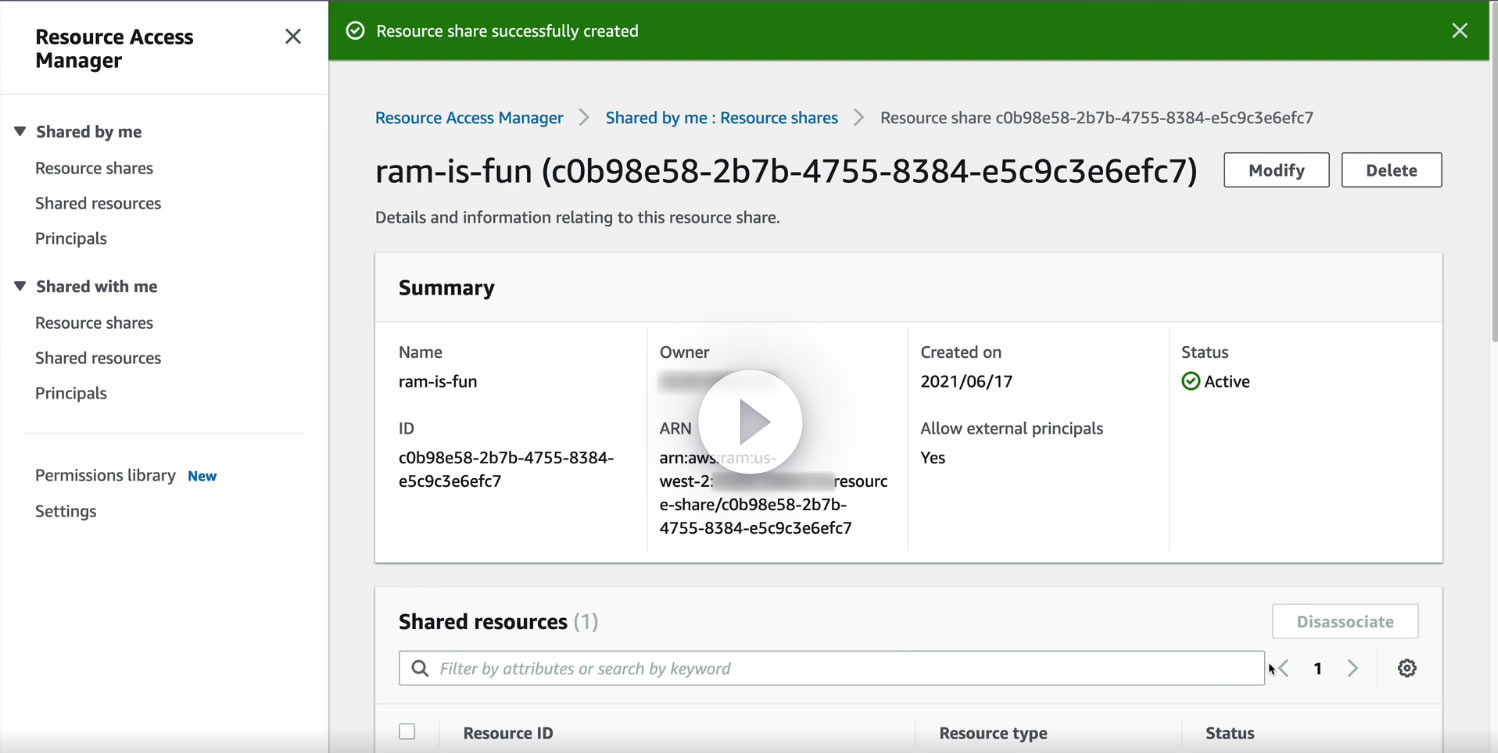Open Shared resources under Shared with me
Viewport: 1498px width, 753px height.
tap(98, 358)
